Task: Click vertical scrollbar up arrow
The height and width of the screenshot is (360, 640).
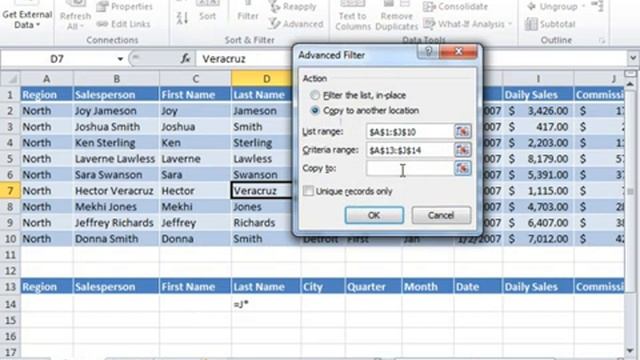Action: (x=630, y=84)
